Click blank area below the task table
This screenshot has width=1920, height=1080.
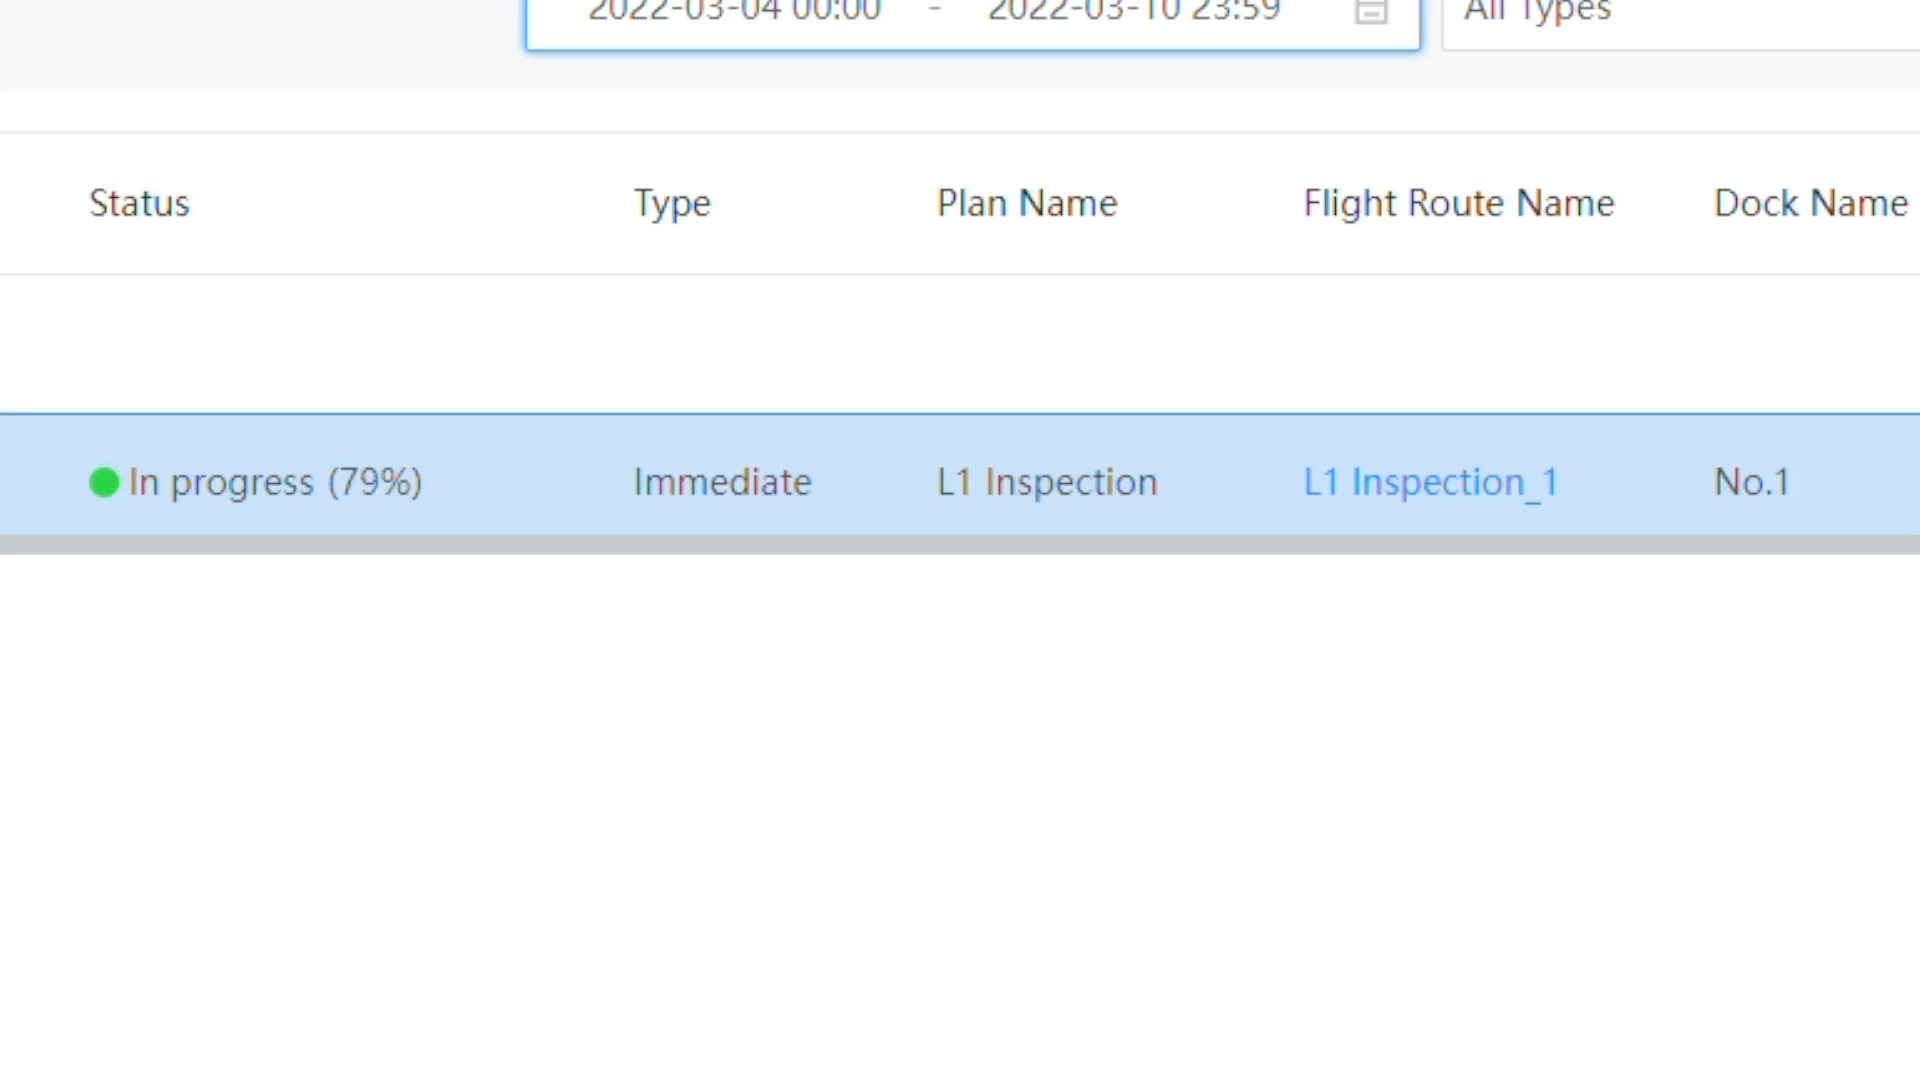click(x=960, y=816)
